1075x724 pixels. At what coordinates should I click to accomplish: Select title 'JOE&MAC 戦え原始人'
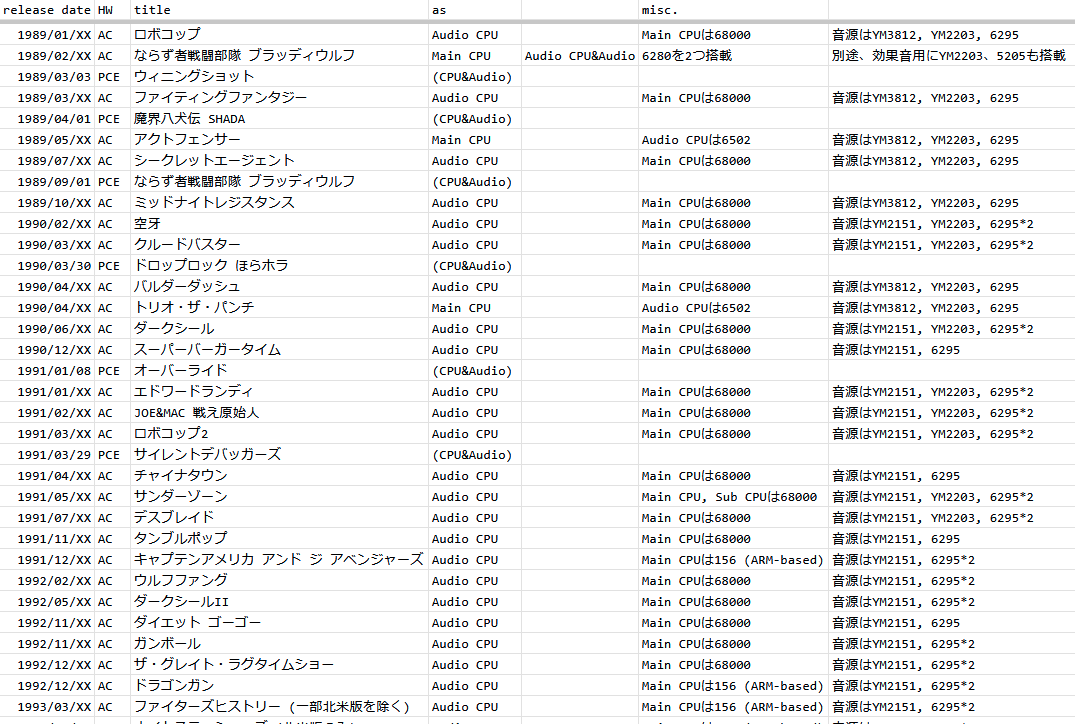(x=196, y=412)
